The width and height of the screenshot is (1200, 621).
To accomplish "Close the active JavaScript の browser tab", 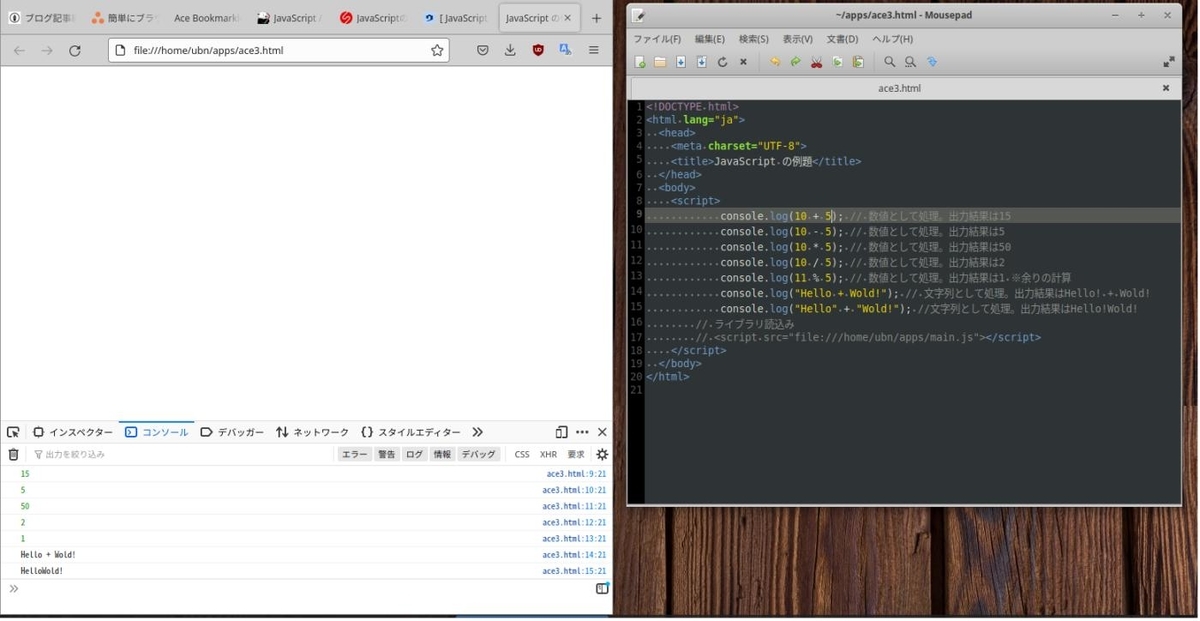I will click(x=568, y=18).
